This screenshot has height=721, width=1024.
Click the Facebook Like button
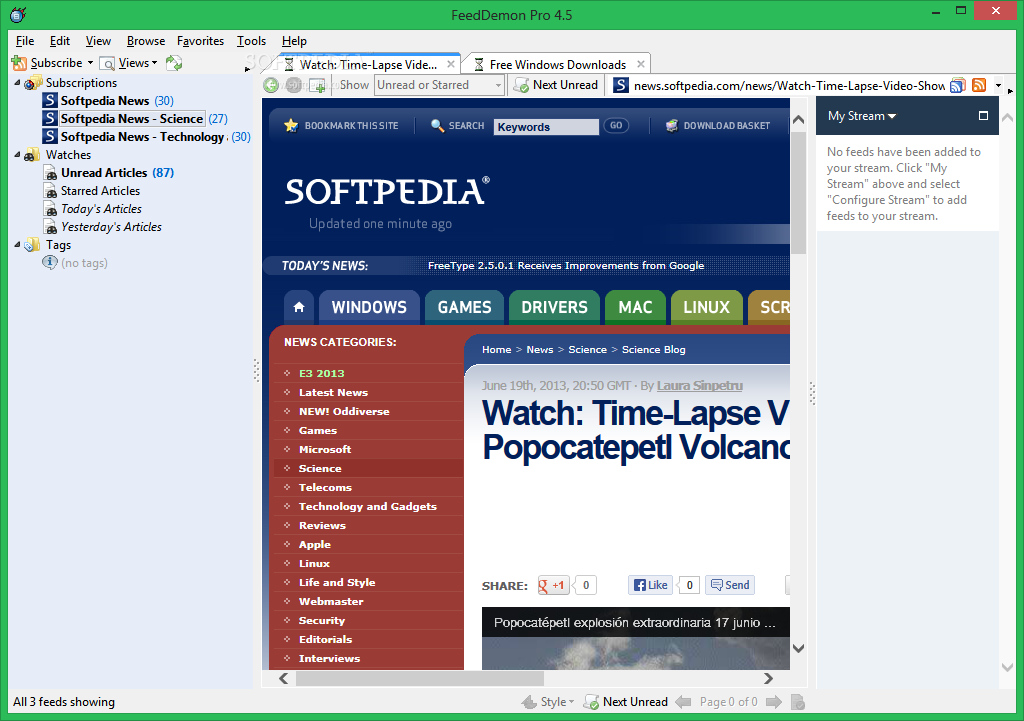650,585
